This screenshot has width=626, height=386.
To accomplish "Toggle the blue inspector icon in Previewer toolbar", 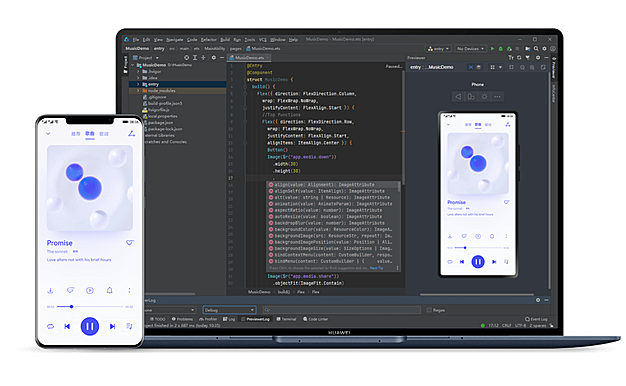I will coord(471,67).
